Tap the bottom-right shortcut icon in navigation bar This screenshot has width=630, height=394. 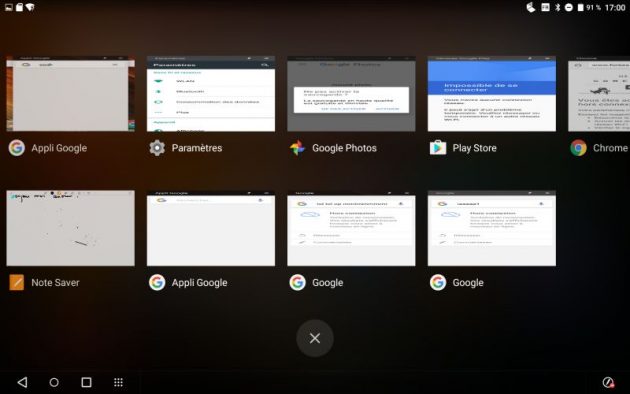pyautogui.click(x=608, y=382)
